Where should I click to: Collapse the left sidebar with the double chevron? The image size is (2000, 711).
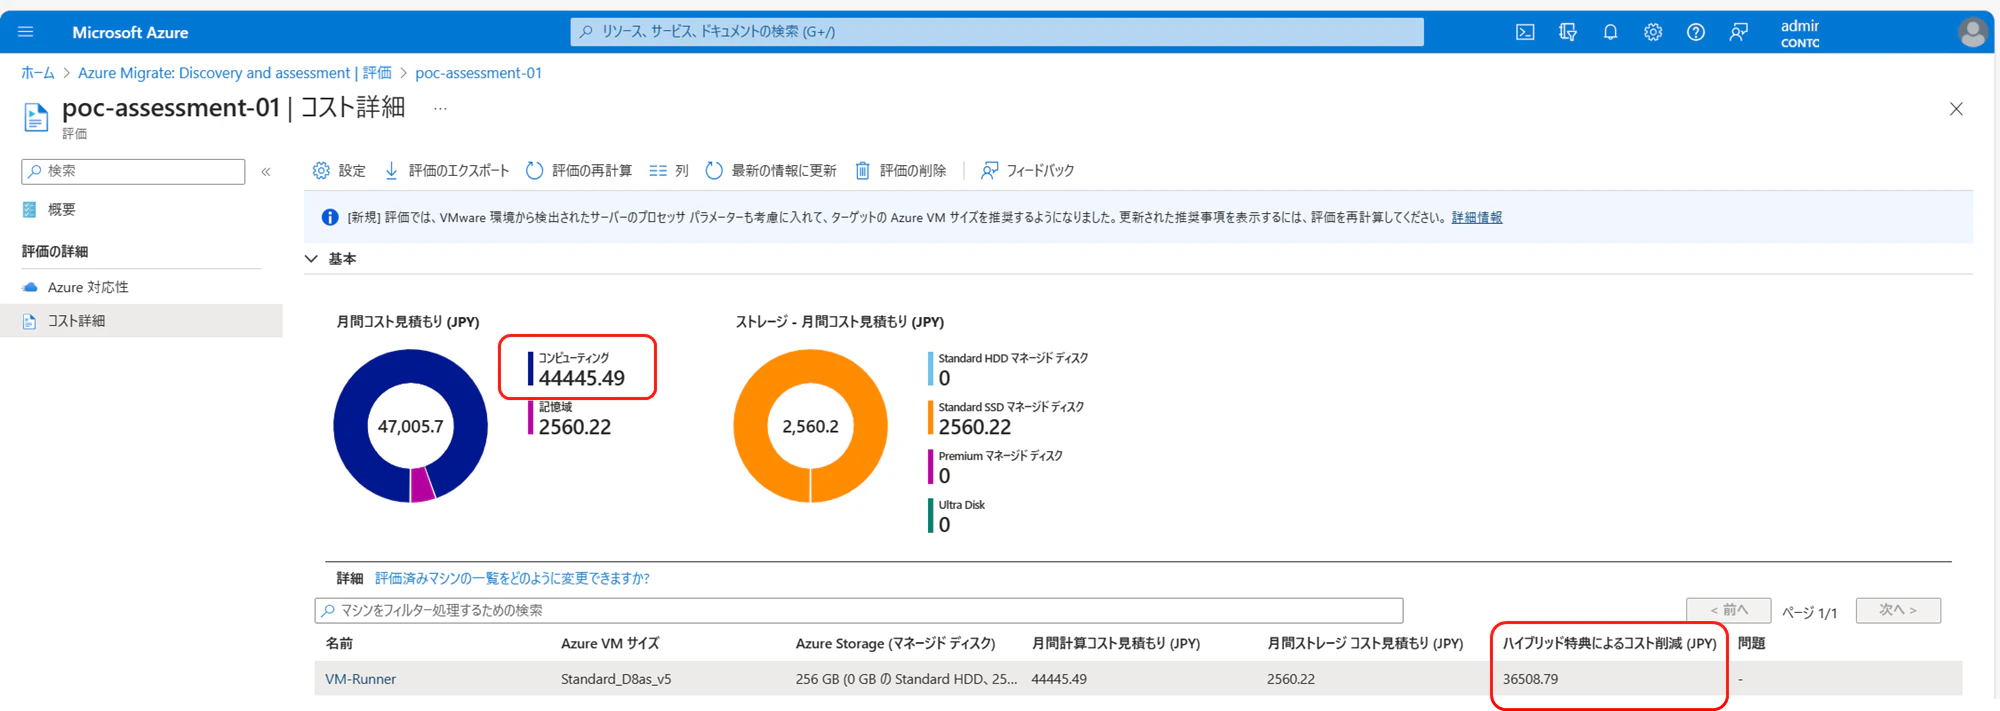click(x=266, y=172)
